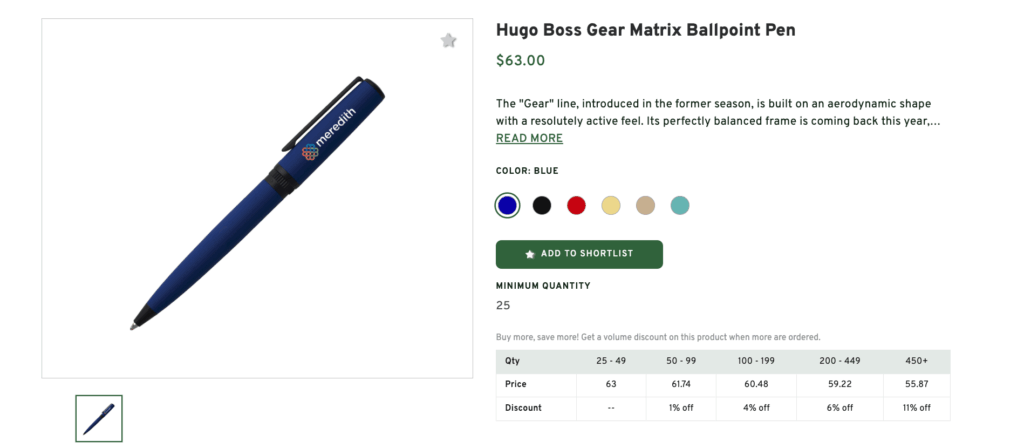Image resolution: width=1024 pixels, height=448 pixels.
Task: Click the 11% off discount cell
Action: click(916, 408)
